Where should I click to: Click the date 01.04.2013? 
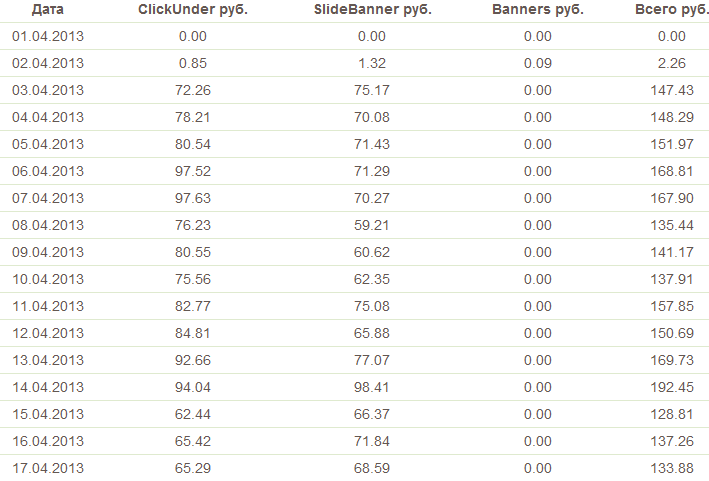pyautogui.click(x=48, y=36)
